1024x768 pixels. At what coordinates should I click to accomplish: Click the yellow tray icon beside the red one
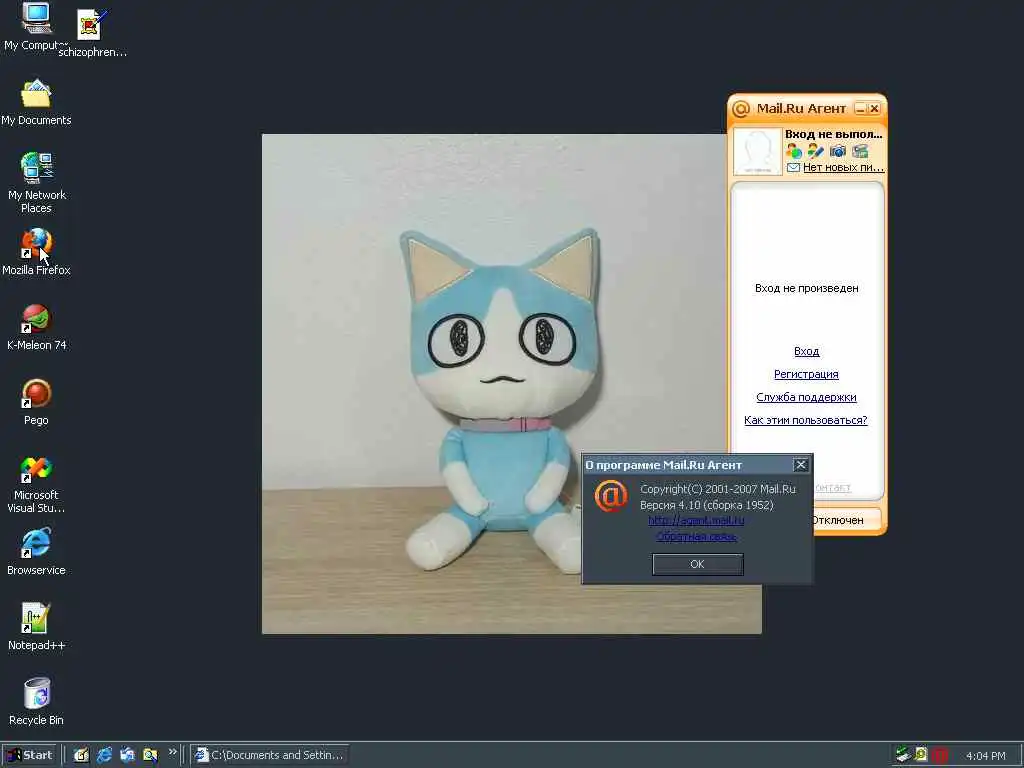coord(921,755)
